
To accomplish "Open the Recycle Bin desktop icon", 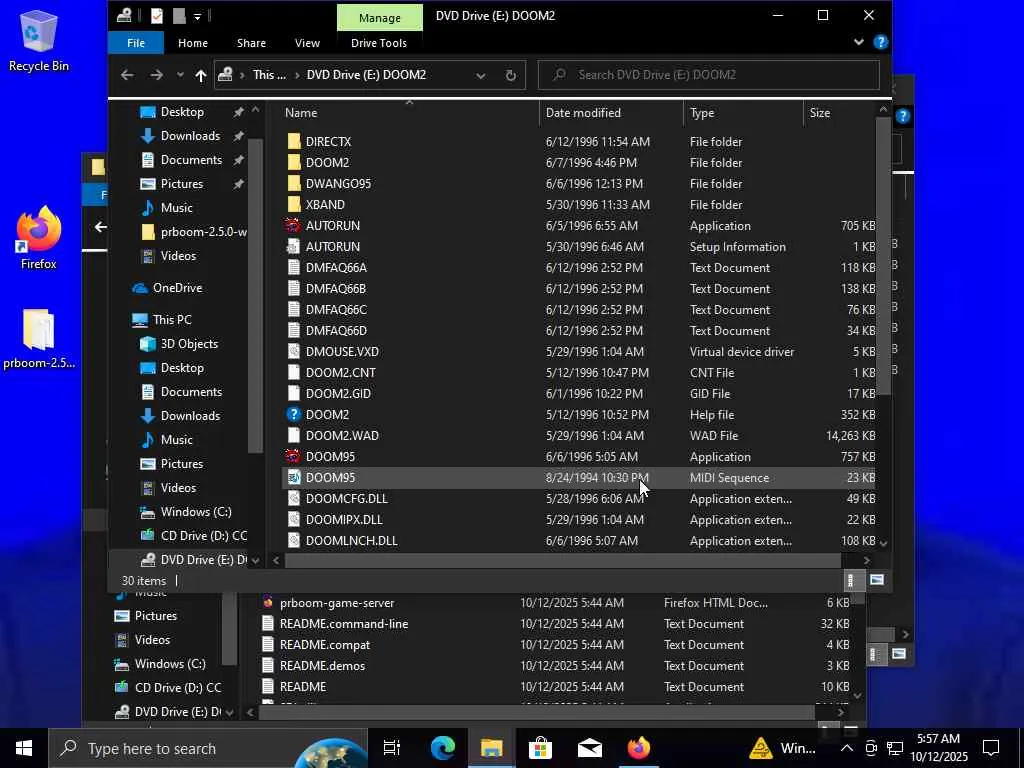I will (x=39, y=40).
